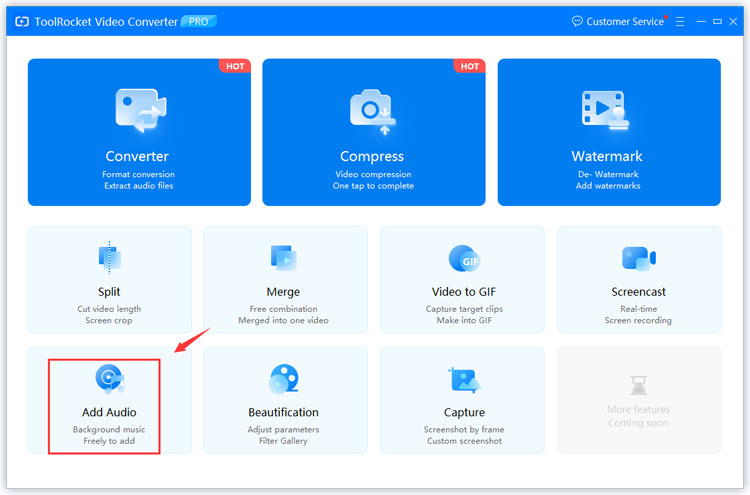Click the Compress title text
Screen dimensions: 750x495
point(372,156)
